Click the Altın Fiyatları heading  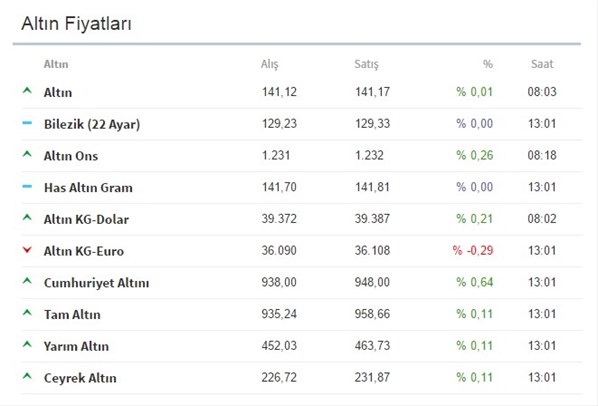[76, 24]
